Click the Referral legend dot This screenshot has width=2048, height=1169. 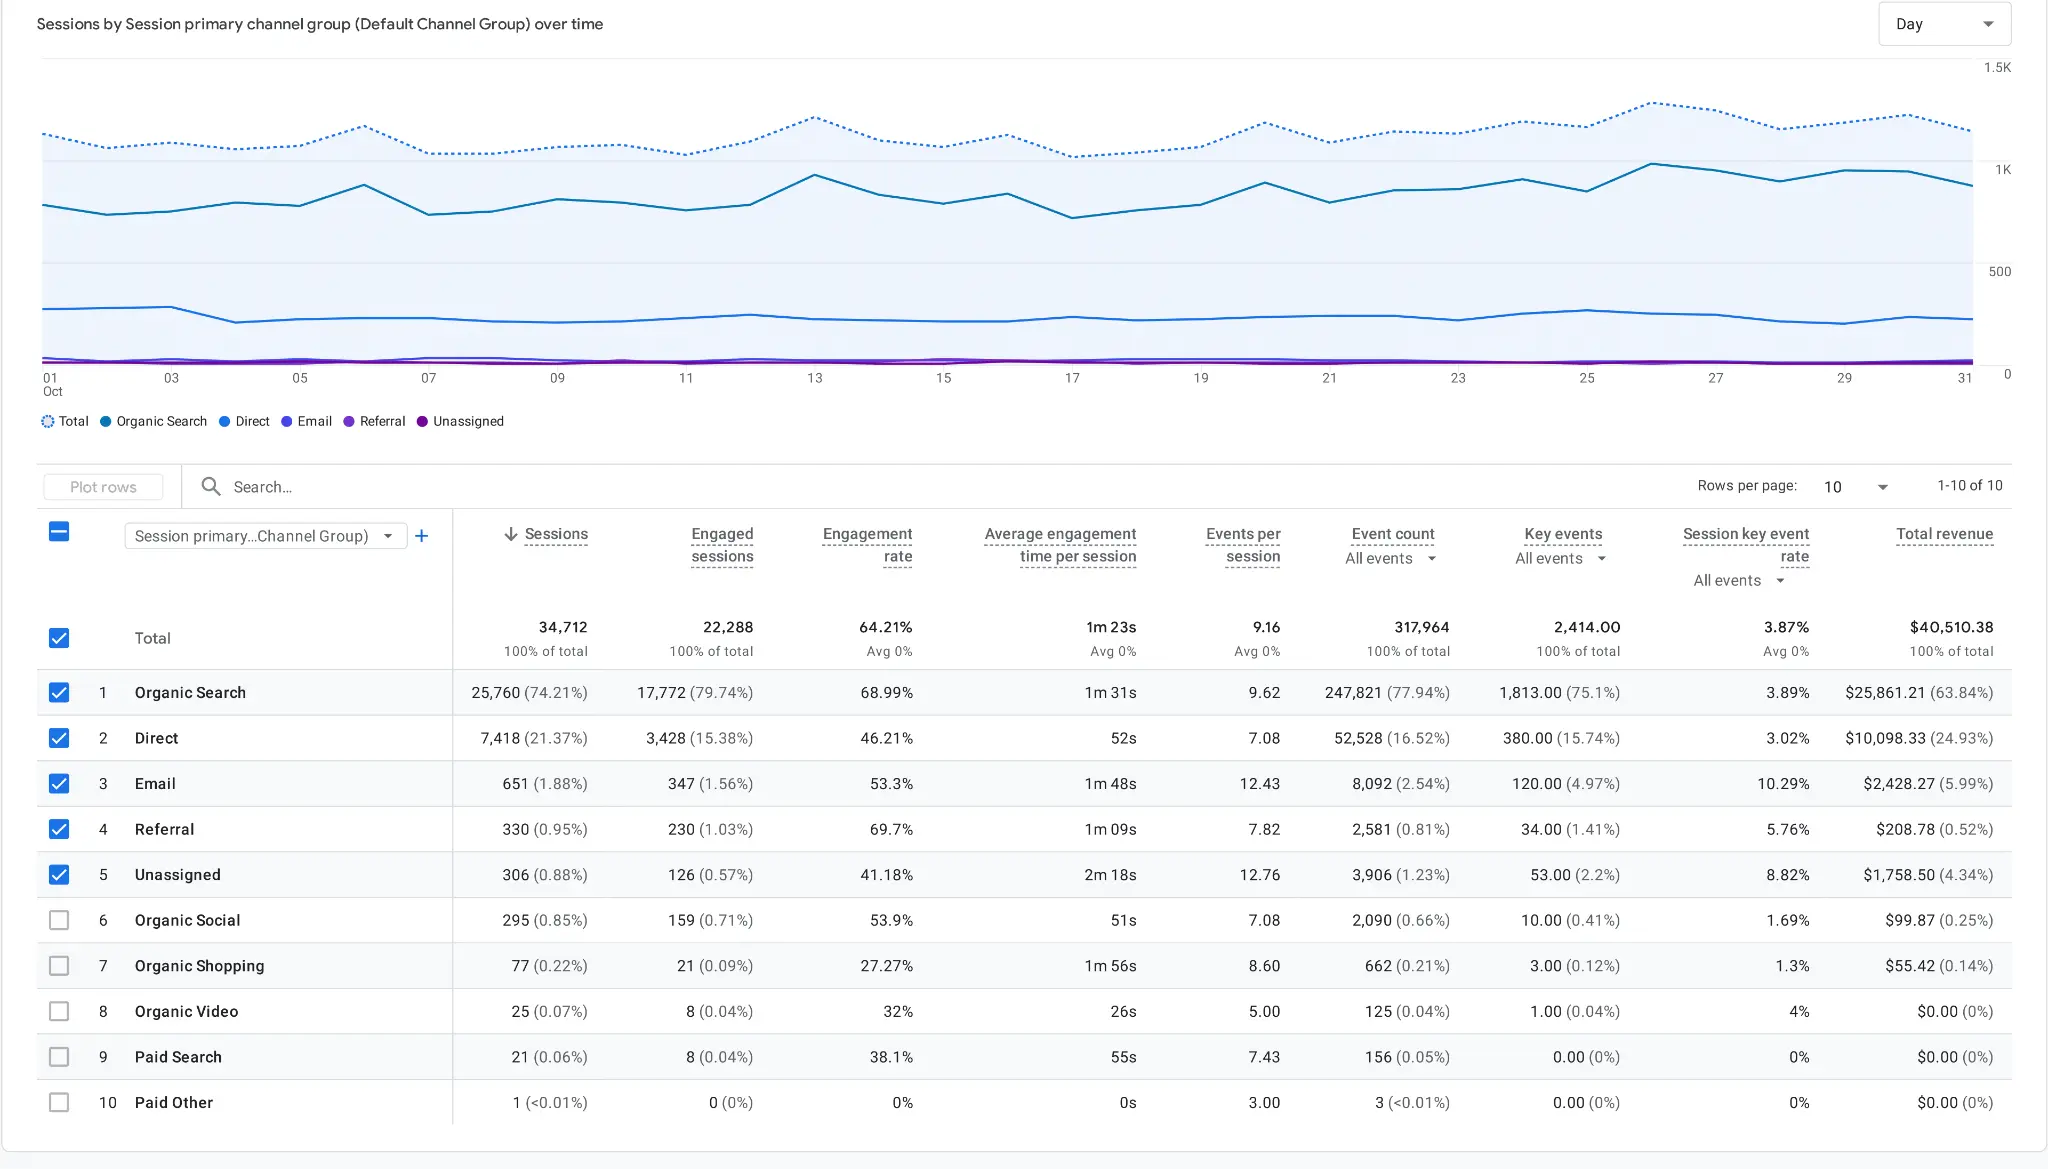[349, 421]
